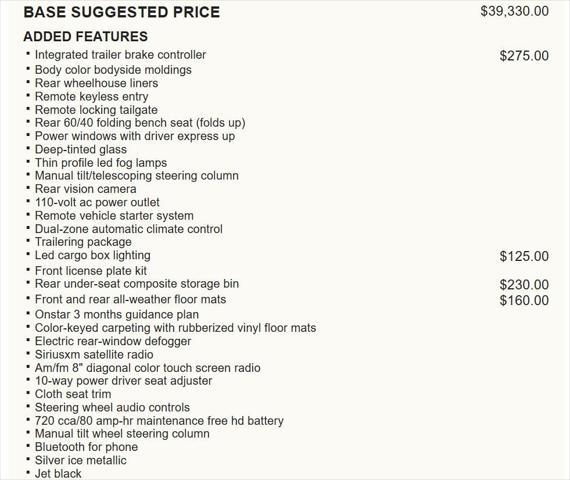Viewport: 570px width, 480px height.
Task: Click the $125.00 cargo lighting price
Action: (x=524, y=256)
